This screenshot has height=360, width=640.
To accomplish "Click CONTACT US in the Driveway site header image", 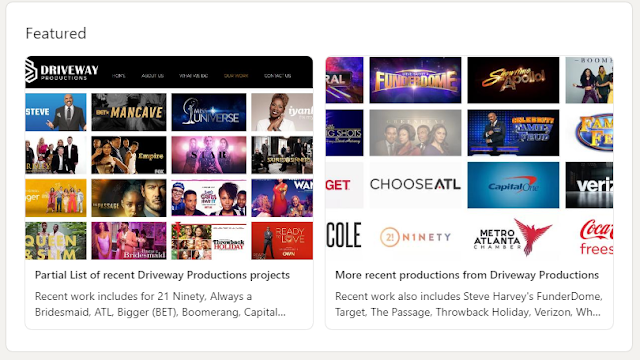I will [x=278, y=76].
